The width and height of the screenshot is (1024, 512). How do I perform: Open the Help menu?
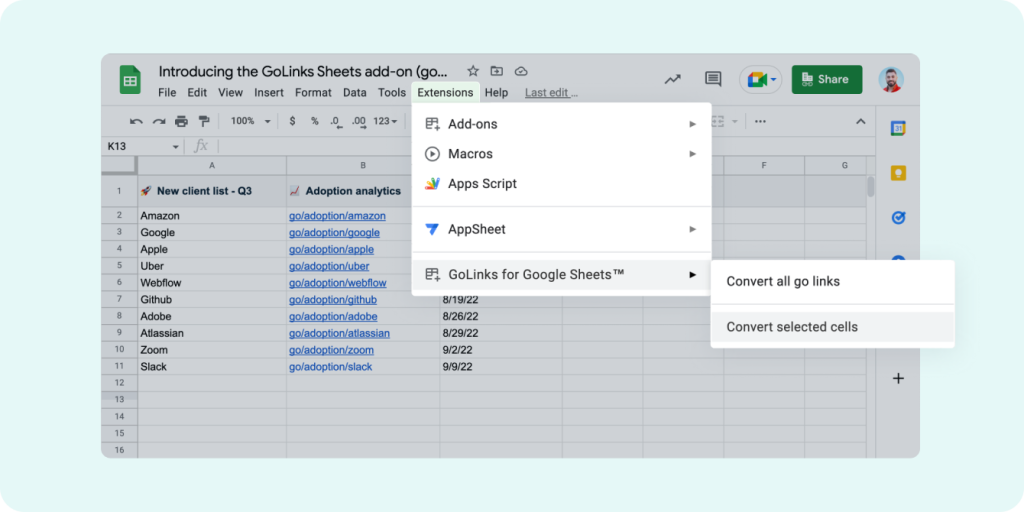pyautogui.click(x=496, y=93)
